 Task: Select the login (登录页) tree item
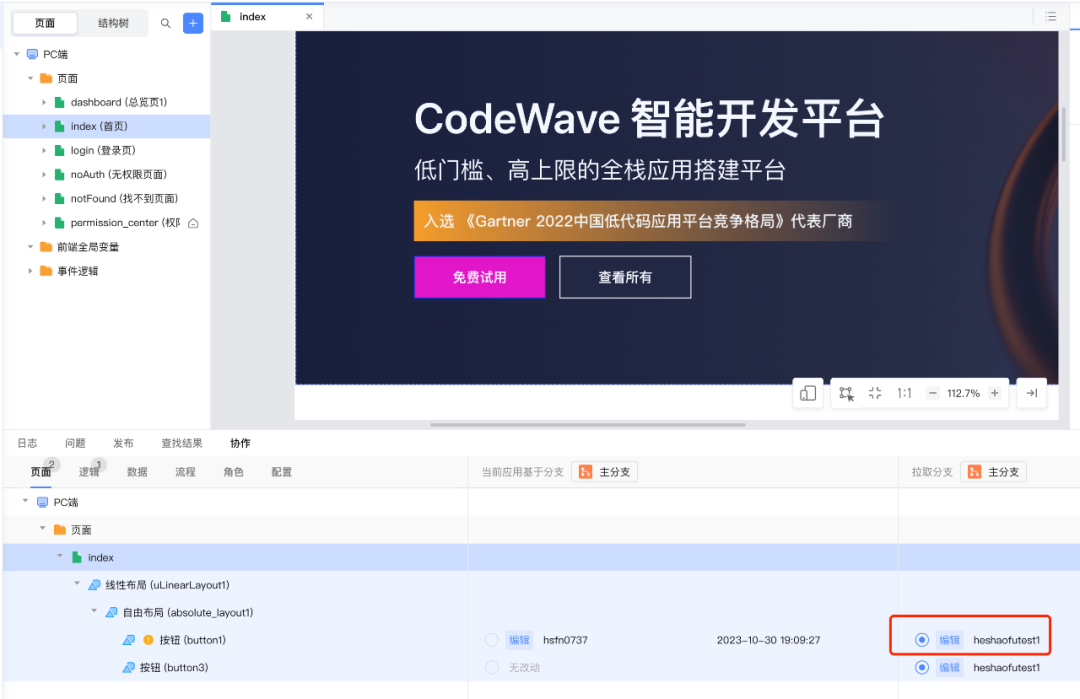107,150
